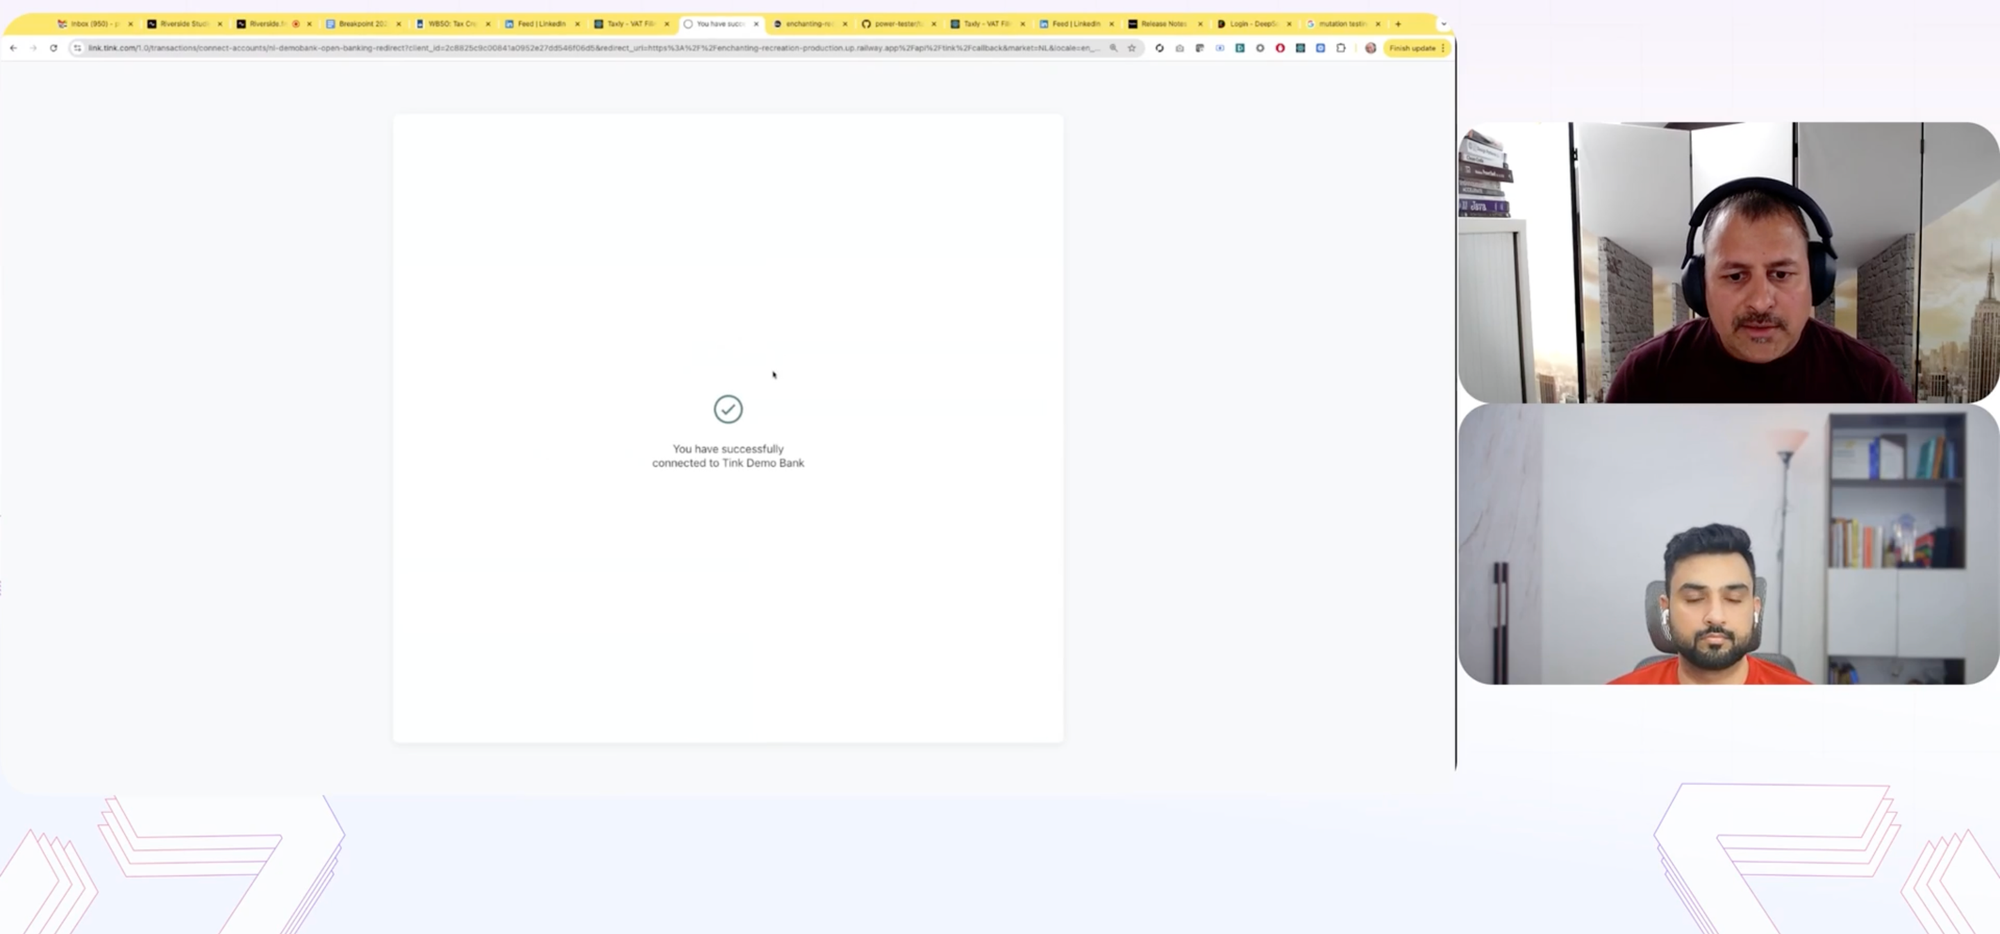
Task: Close the enchanting-re tab
Action: (845, 24)
